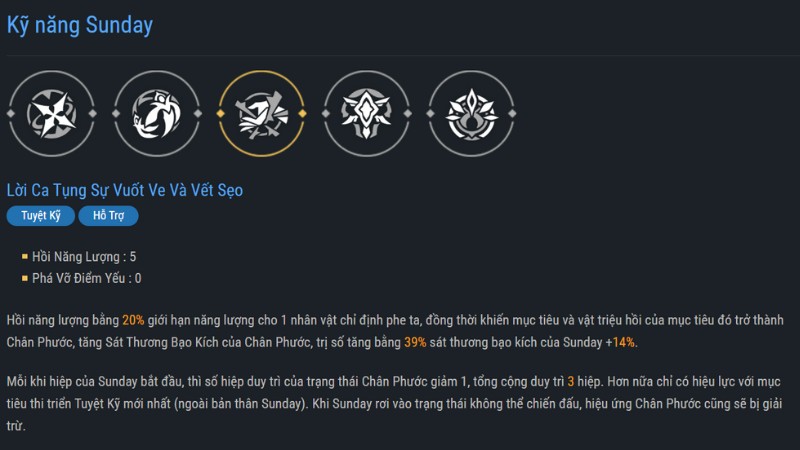This screenshot has height=450, width=800.
Task: Click the gold-ringed selected skill icon
Action: [261, 115]
